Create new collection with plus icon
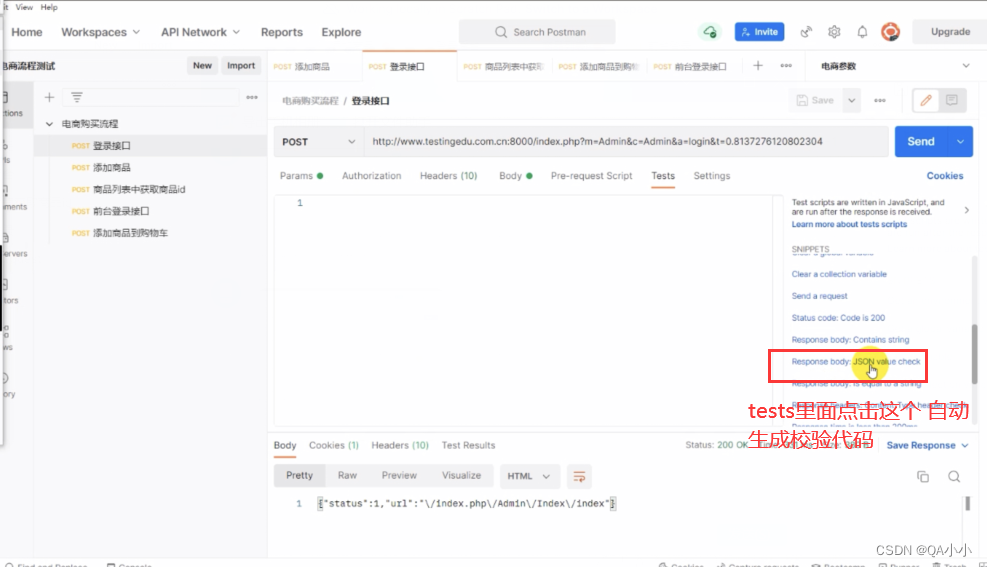 tap(50, 98)
